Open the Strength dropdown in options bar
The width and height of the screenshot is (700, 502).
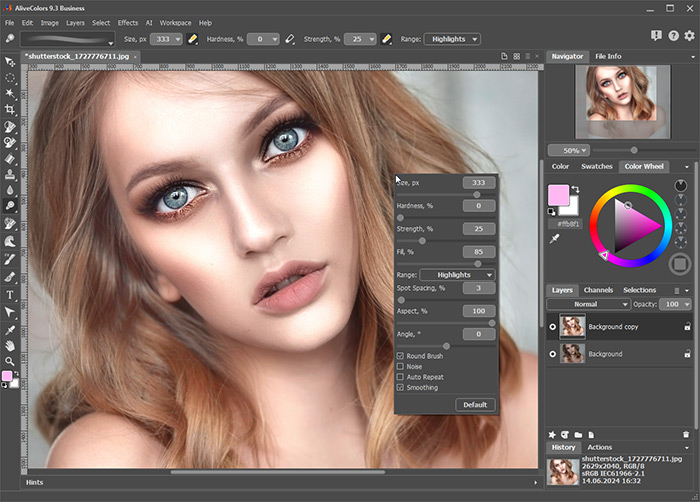coord(372,39)
